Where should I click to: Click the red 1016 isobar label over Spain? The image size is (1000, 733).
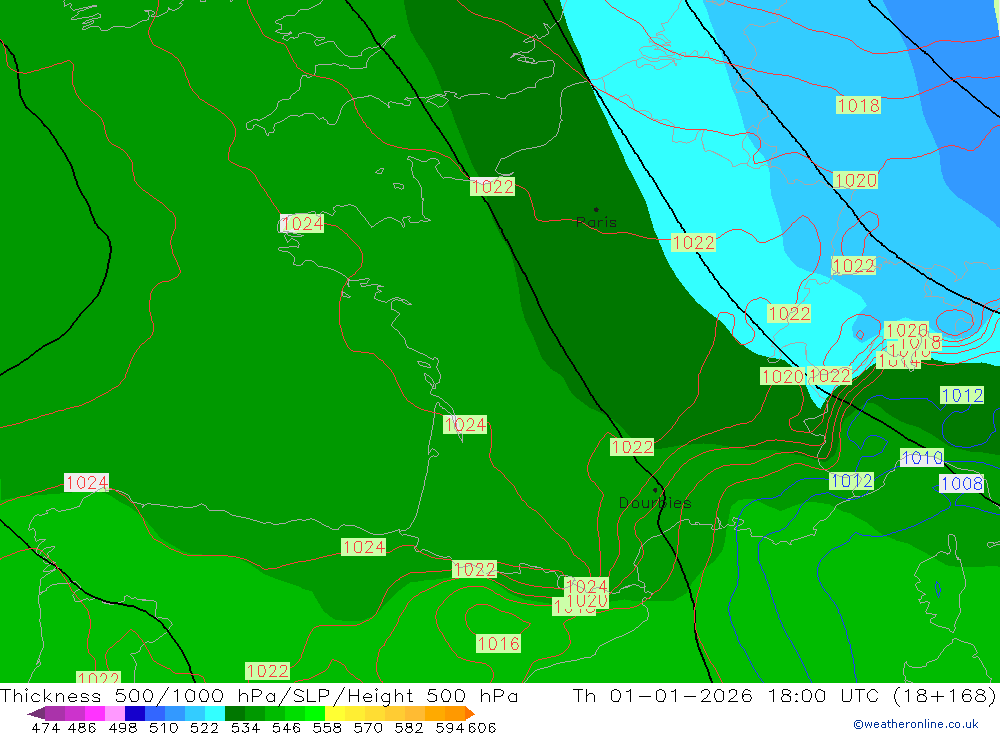tap(499, 644)
